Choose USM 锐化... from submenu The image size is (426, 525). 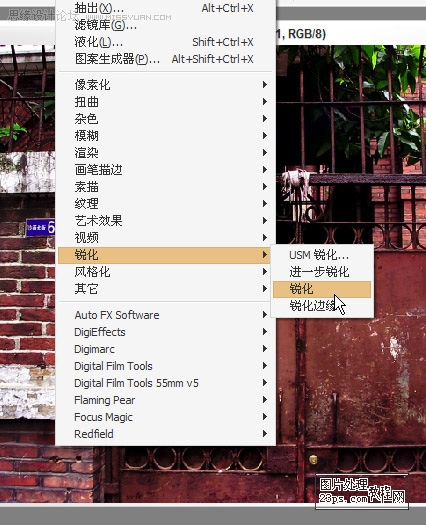[x=322, y=255]
